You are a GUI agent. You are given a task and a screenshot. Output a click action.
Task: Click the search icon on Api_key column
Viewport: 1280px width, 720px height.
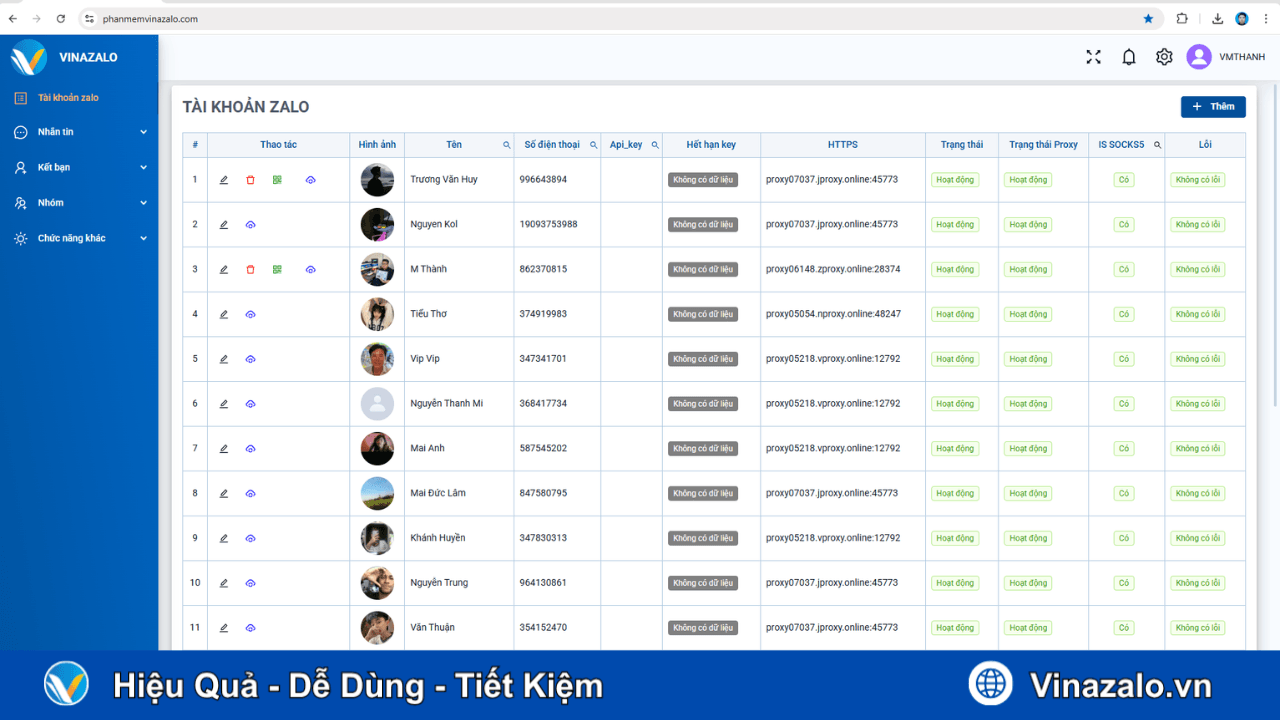[655, 144]
